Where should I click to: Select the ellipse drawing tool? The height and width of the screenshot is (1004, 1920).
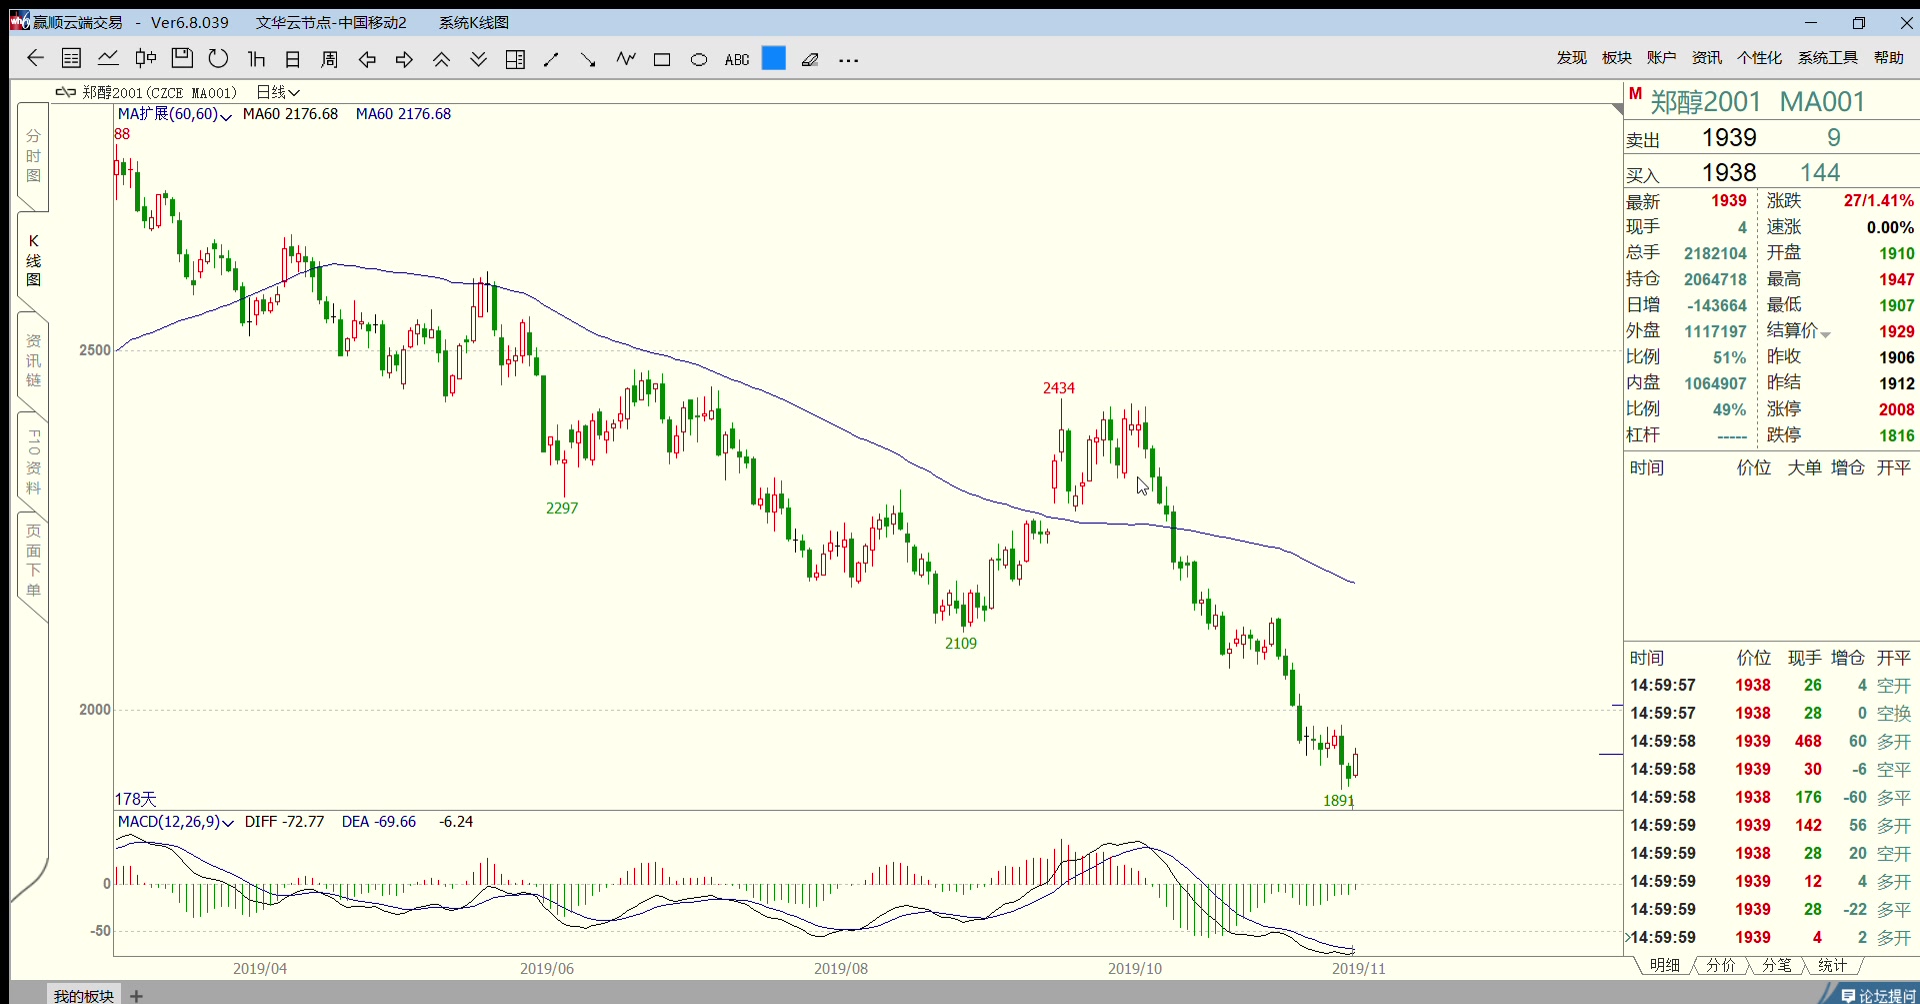tap(699, 60)
